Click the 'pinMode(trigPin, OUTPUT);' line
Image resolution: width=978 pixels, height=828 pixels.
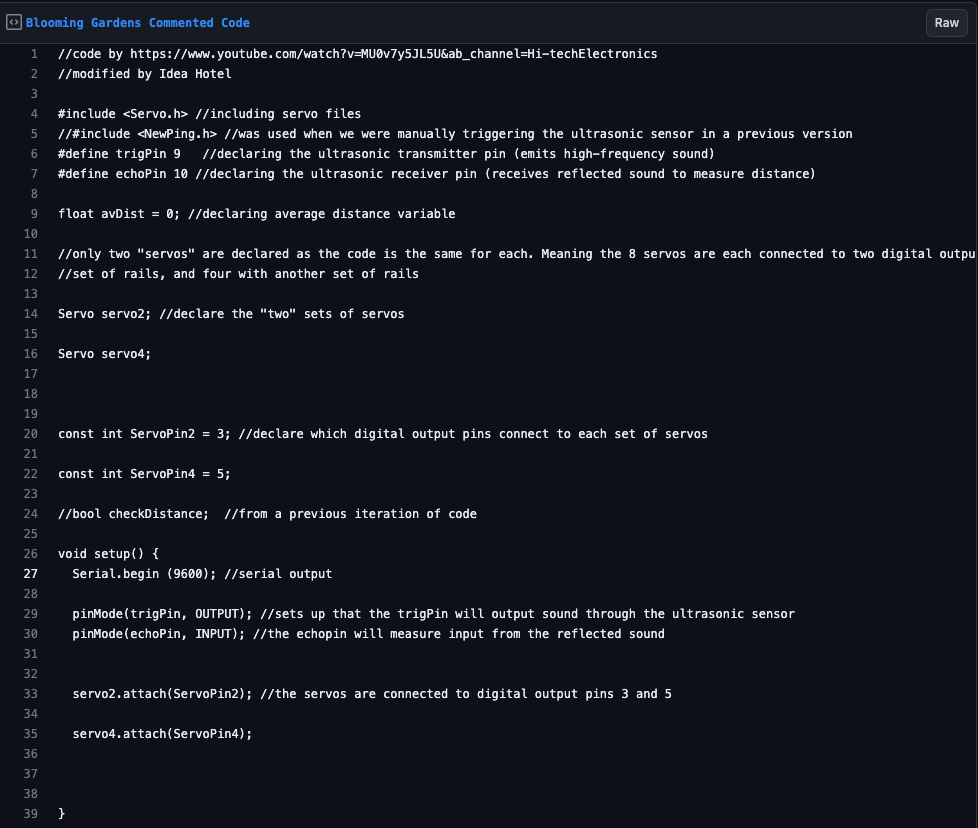click(x=433, y=614)
